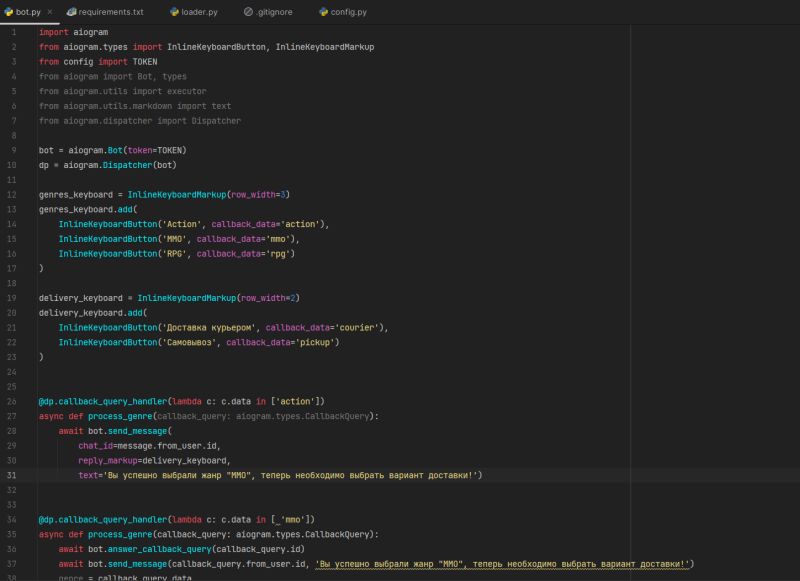Click 'reply_markup=delivery_keyboard,' line

tap(155, 461)
